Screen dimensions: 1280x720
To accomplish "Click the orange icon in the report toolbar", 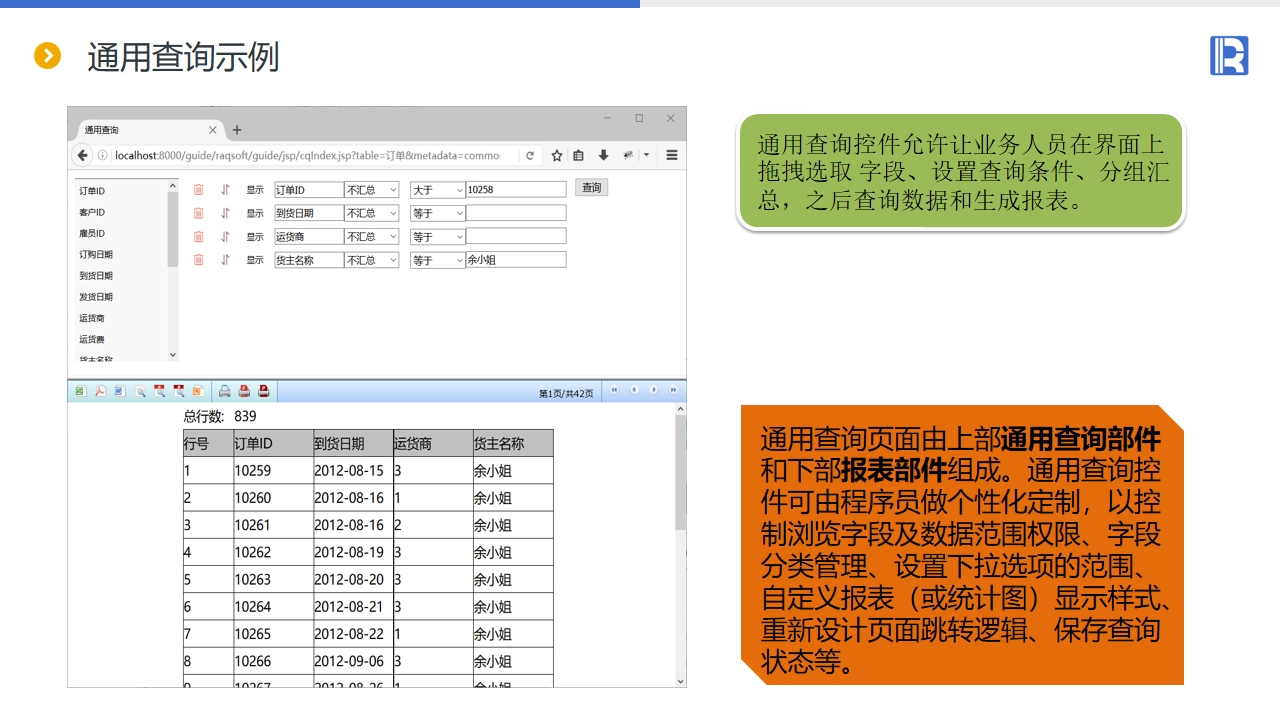I will [x=198, y=391].
